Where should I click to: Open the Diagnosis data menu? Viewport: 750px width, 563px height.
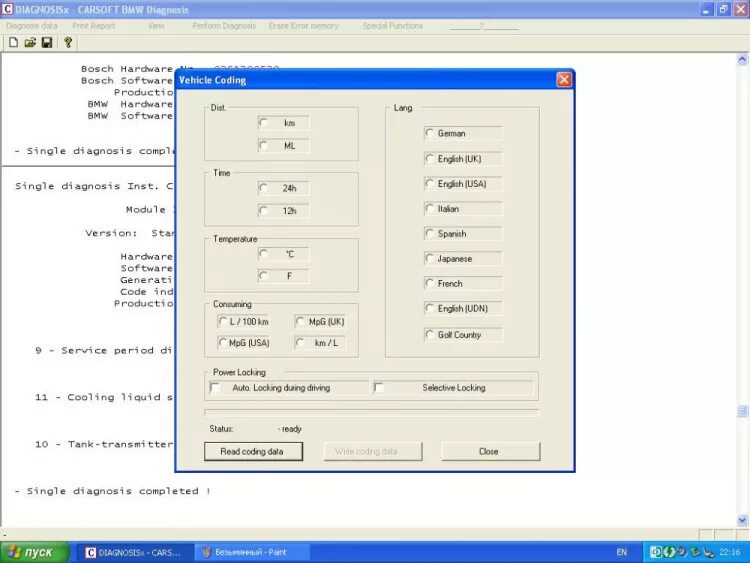pos(32,26)
